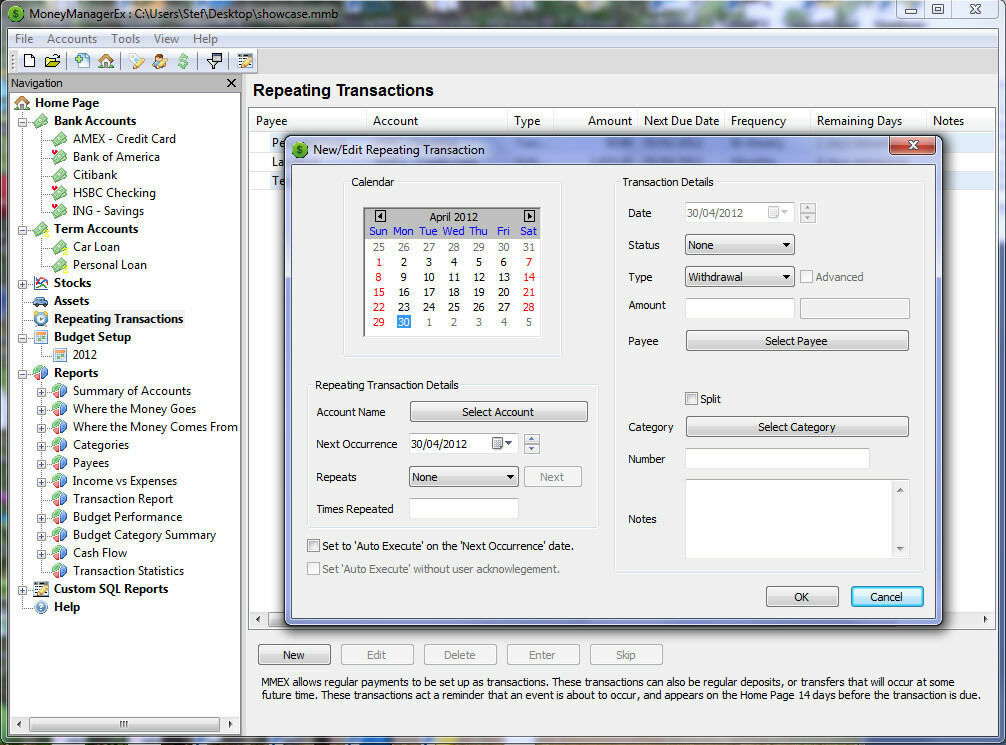1006x745 pixels.
Task: Expand the Stocks tree node
Action: point(22,284)
